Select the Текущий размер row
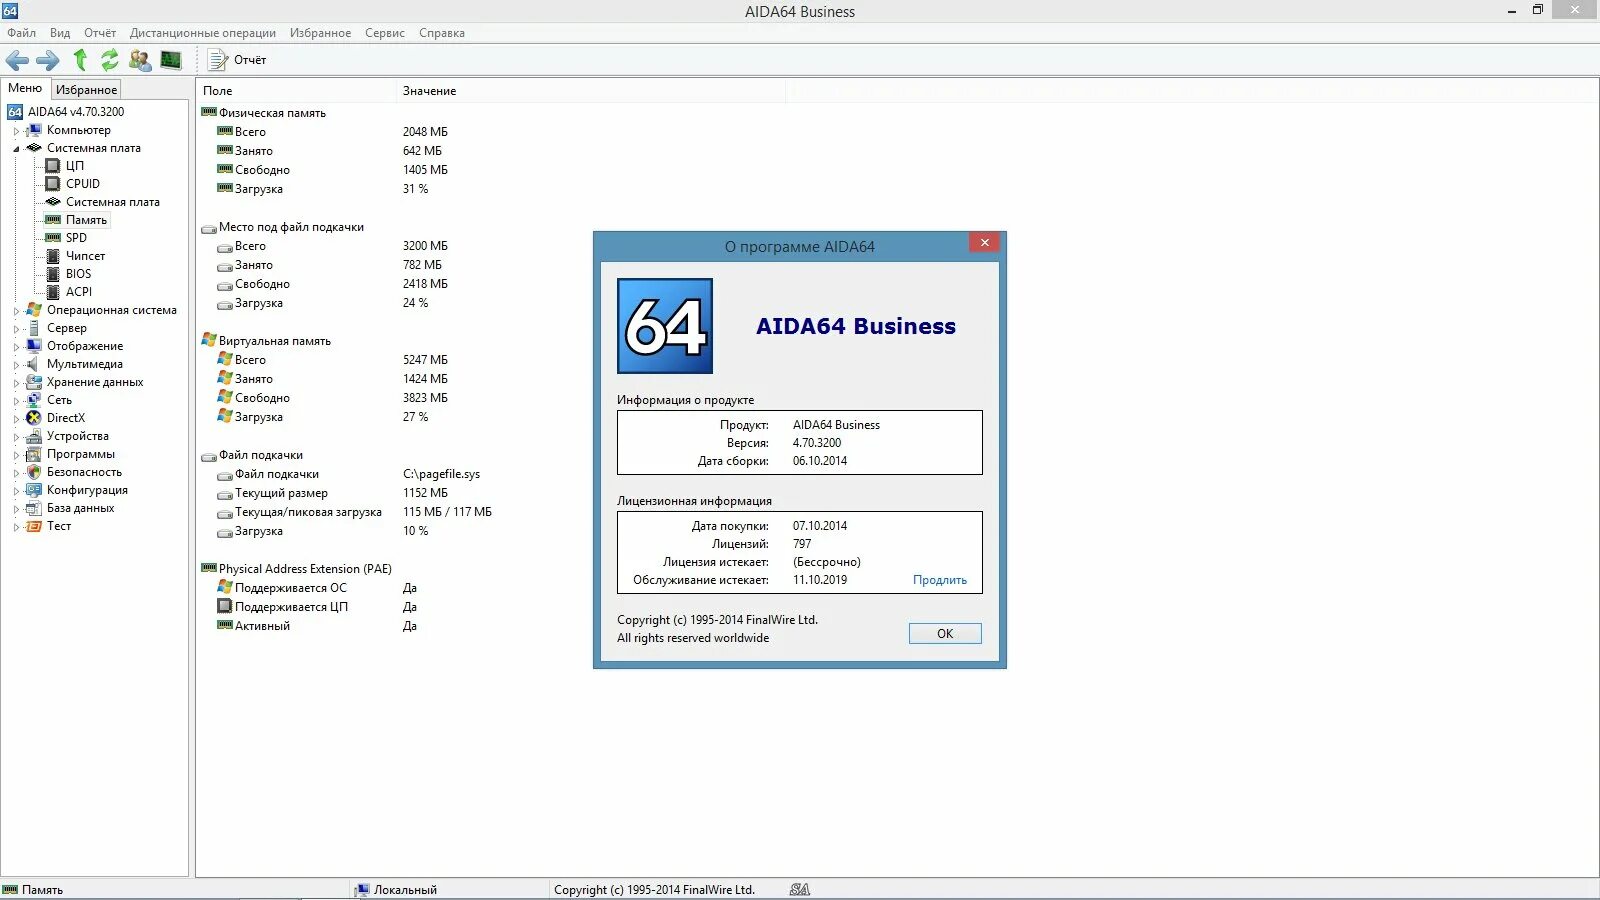Viewport: 1600px width, 900px height. (332, 493)
